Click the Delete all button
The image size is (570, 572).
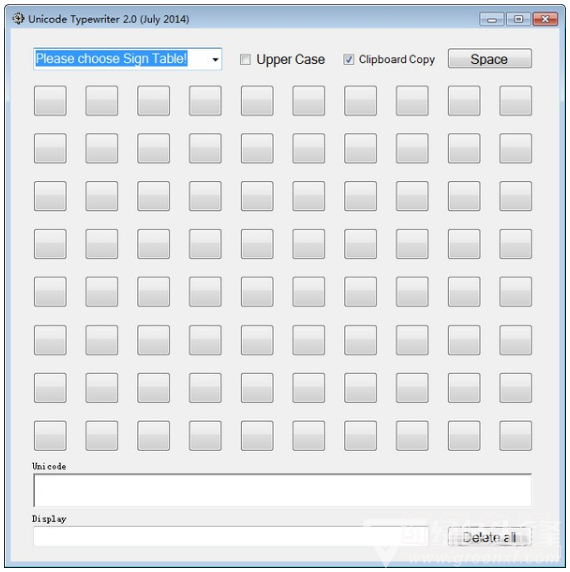[490, 537]
